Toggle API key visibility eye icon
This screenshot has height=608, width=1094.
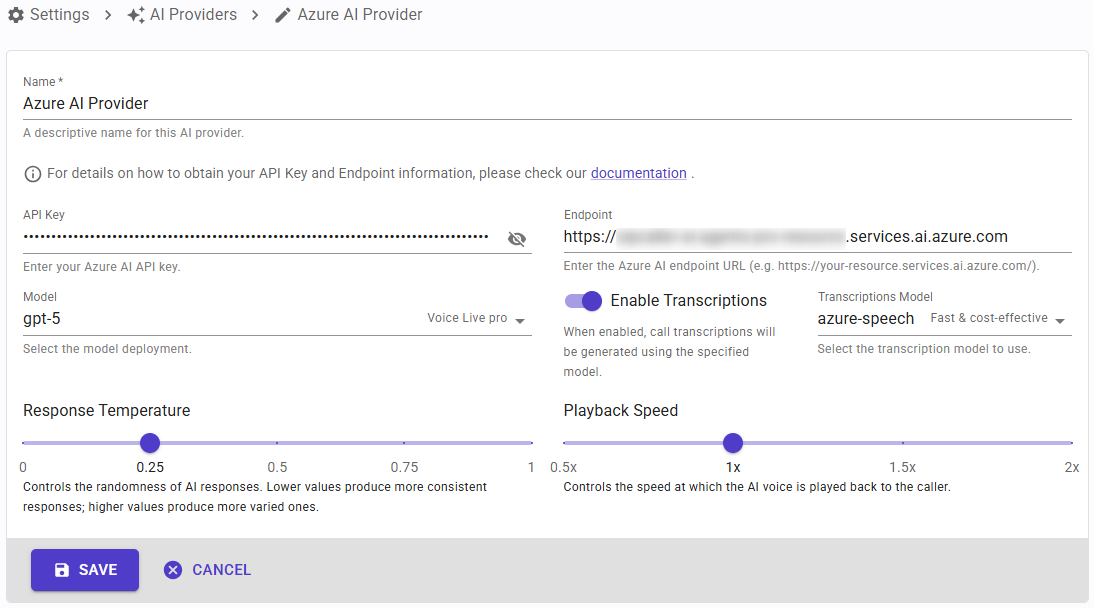point(517,239)
